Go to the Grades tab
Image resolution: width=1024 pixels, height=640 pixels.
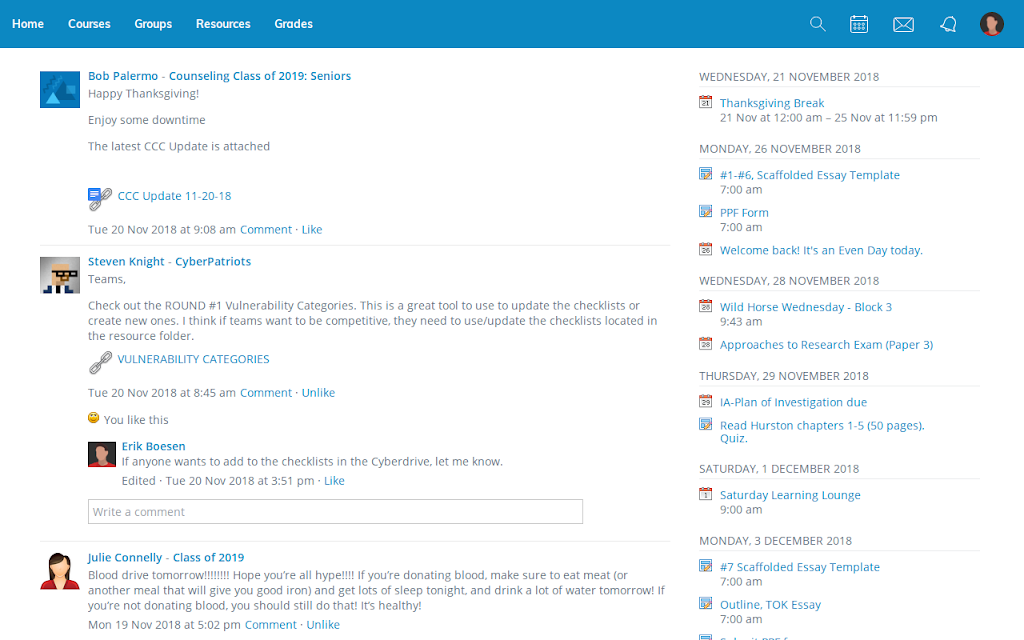coord(293,24)
